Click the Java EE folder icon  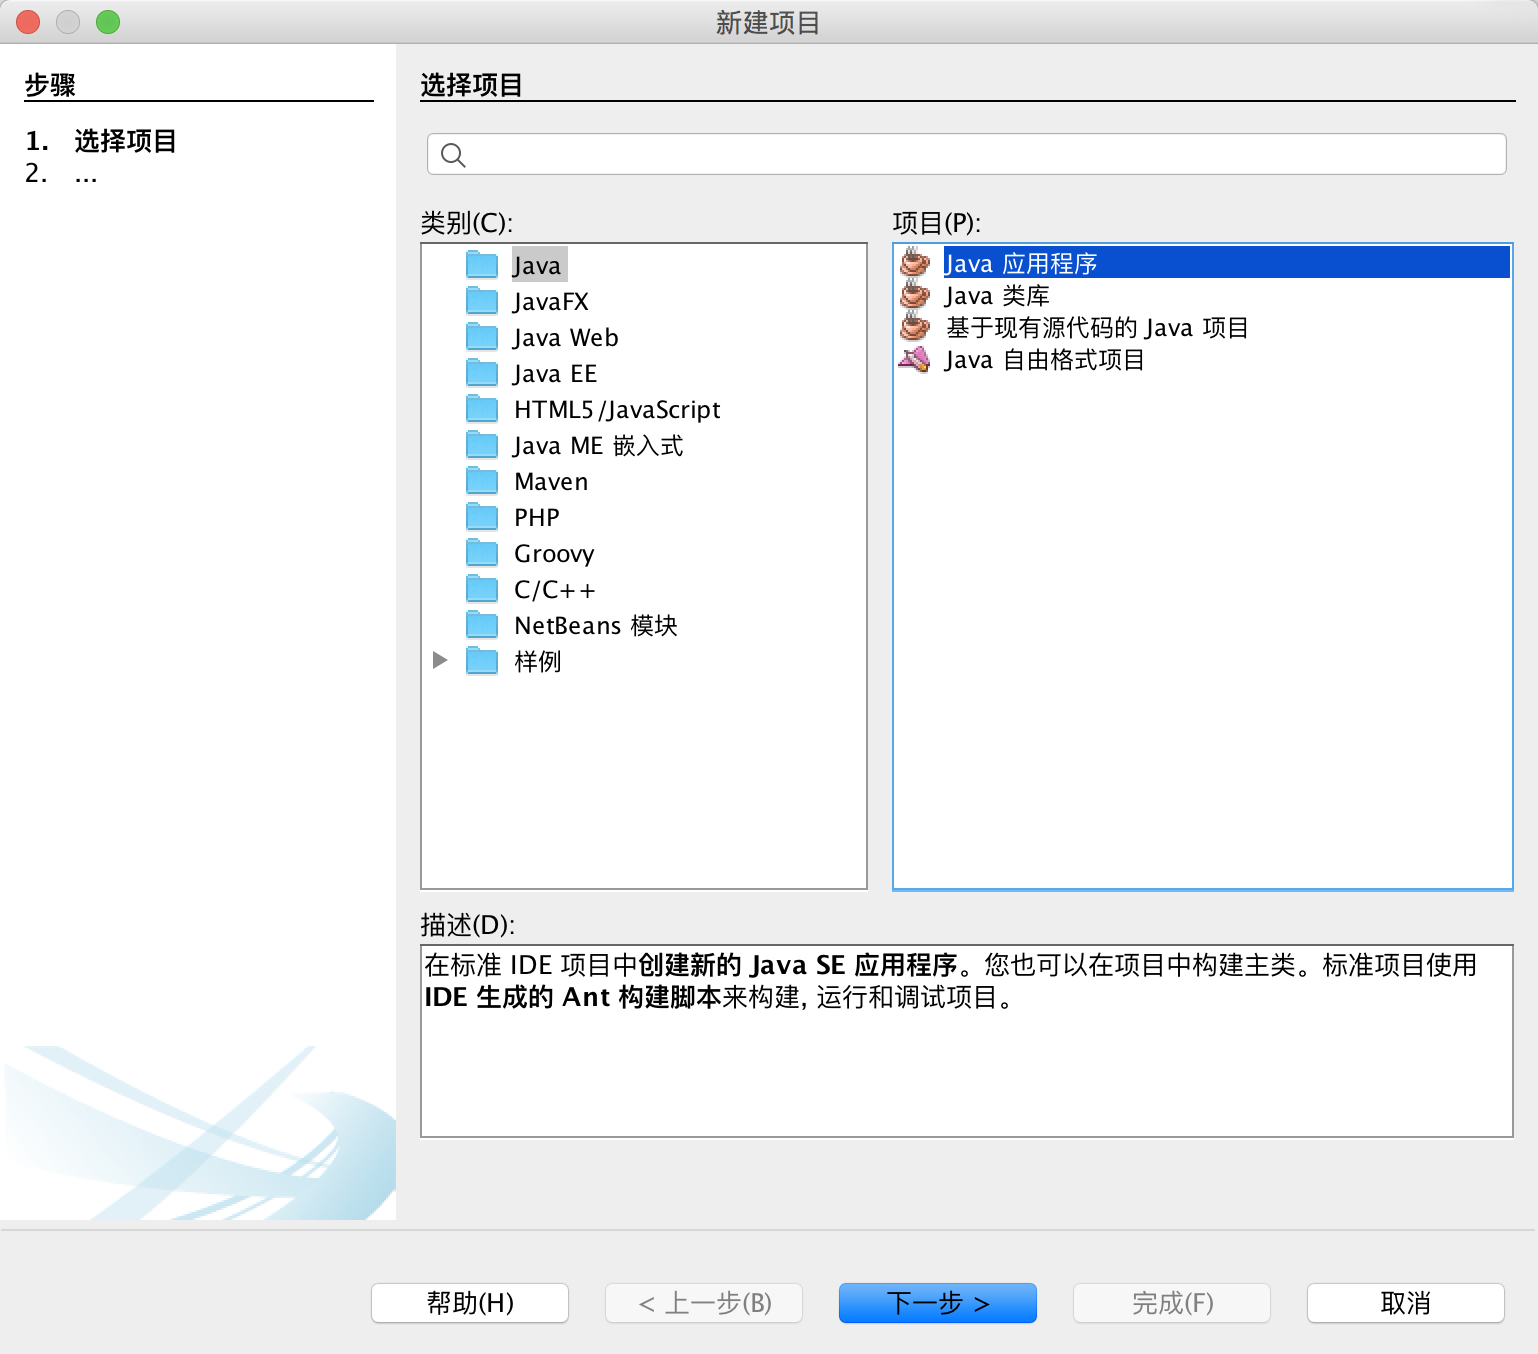point(482,373)
